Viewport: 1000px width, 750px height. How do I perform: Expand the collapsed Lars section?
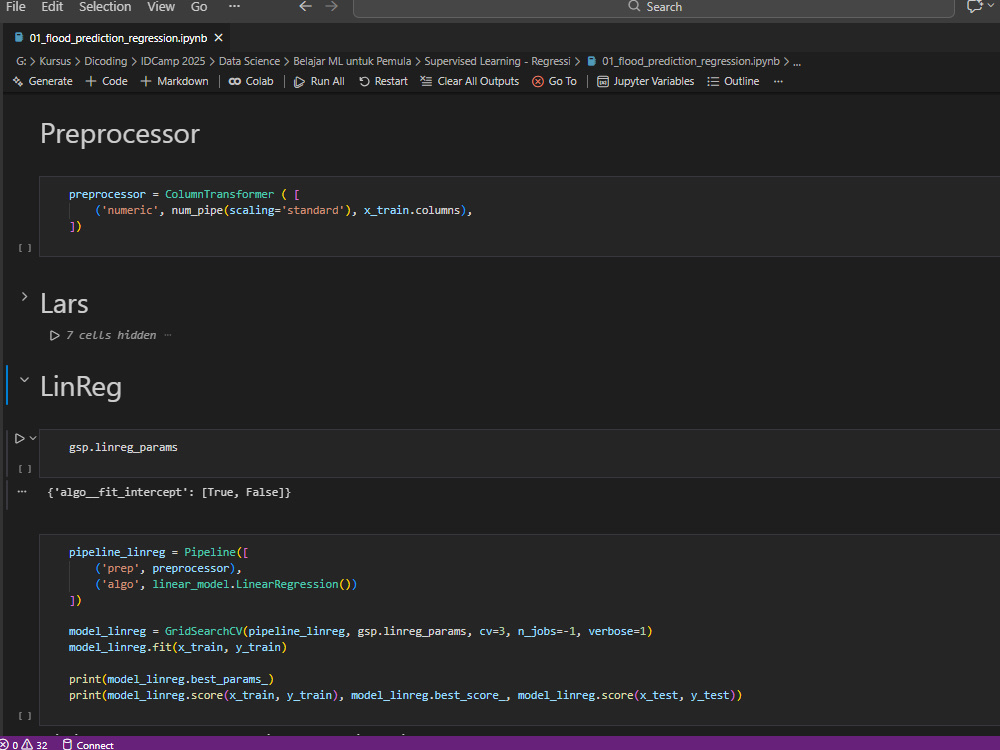[x=24, y=297]
